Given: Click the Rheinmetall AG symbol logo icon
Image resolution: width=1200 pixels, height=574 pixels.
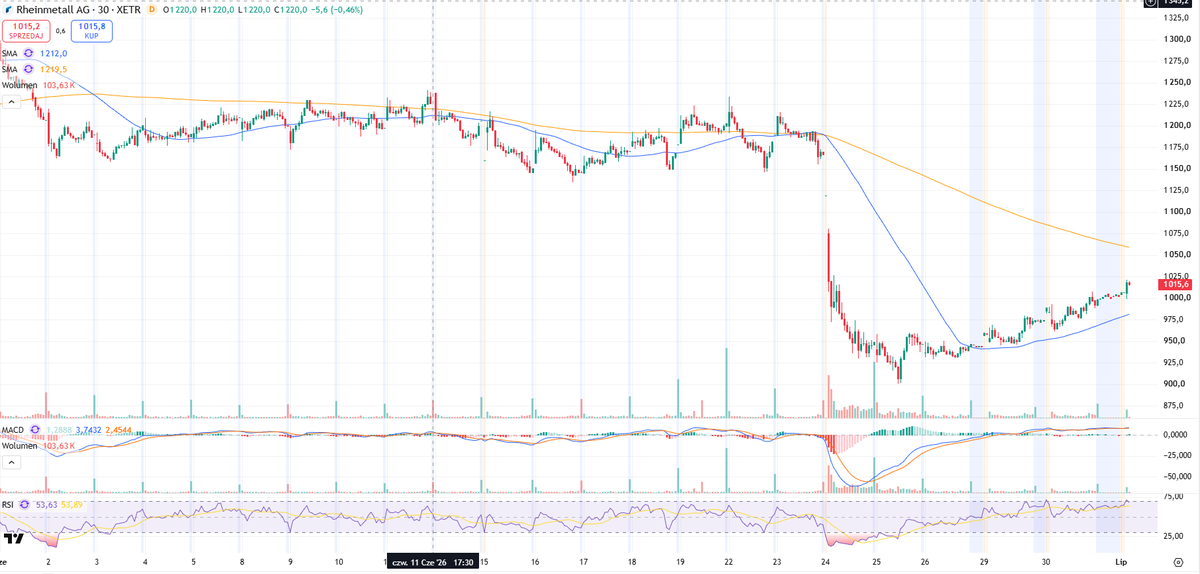Looking at the screenshot, I should tap(9, 9).
